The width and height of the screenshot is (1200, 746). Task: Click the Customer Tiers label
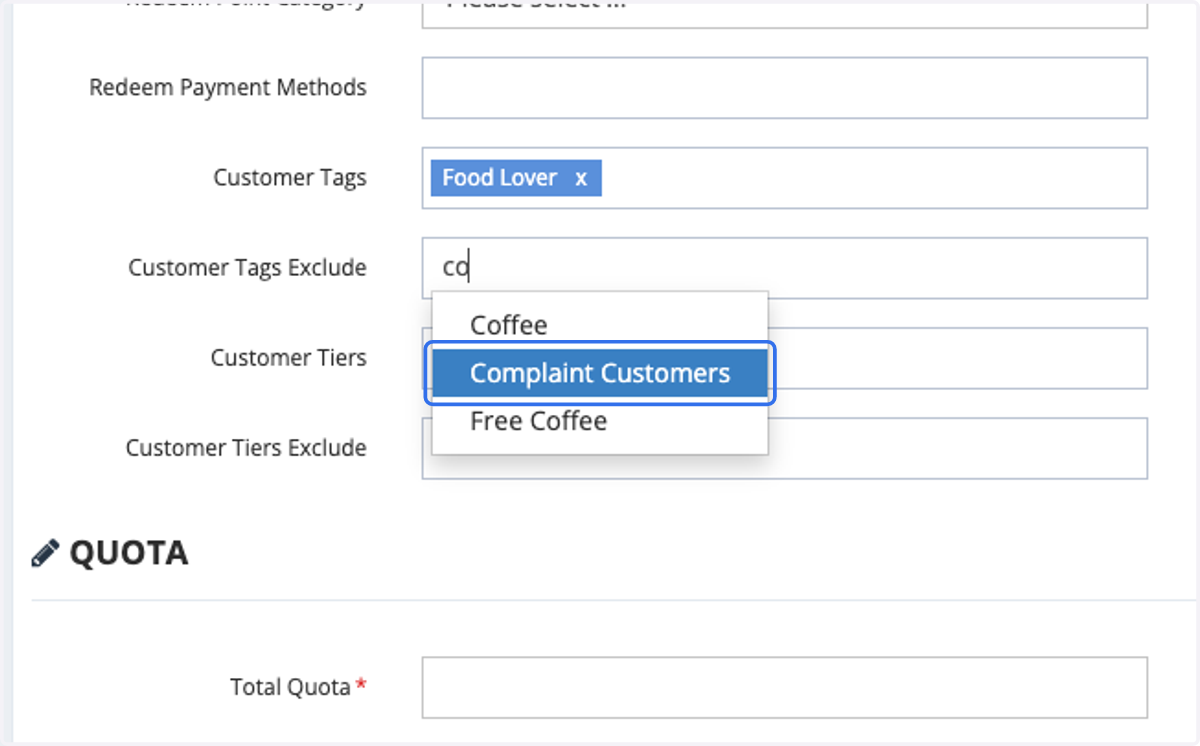tap(289, 358)
